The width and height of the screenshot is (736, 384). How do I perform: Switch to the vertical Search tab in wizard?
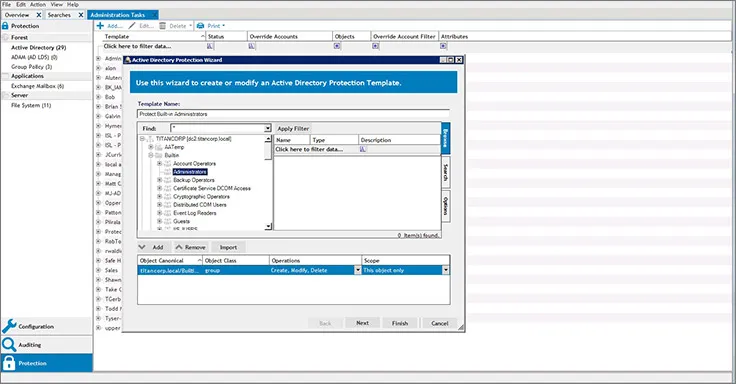446,172
